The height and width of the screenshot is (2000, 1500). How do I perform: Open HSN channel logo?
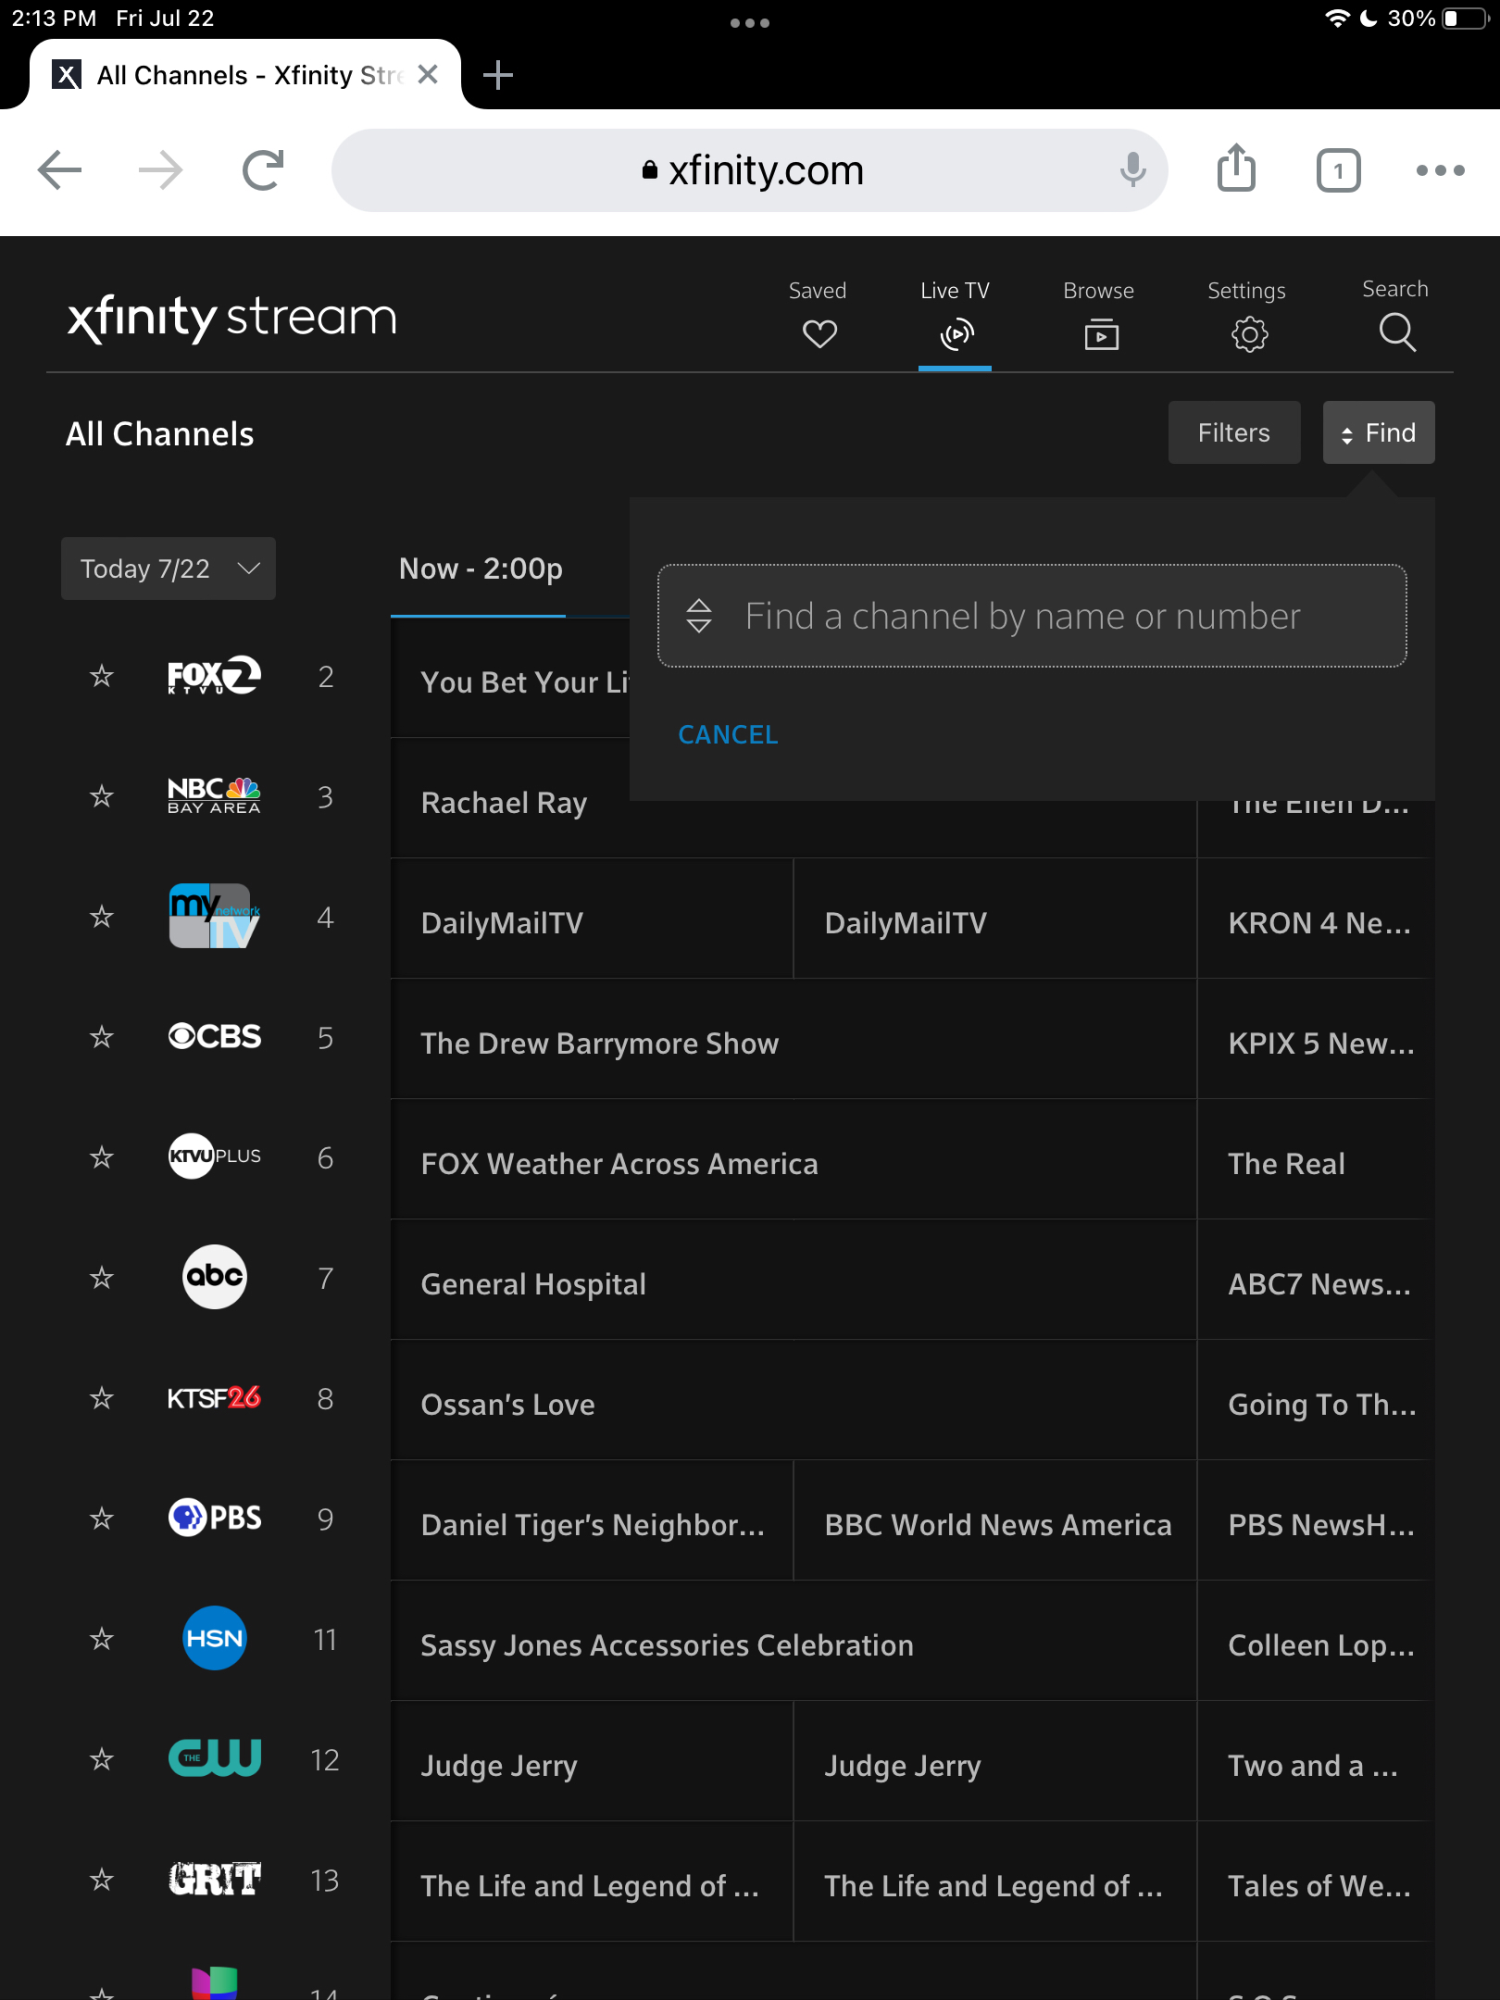[214, 1638]
